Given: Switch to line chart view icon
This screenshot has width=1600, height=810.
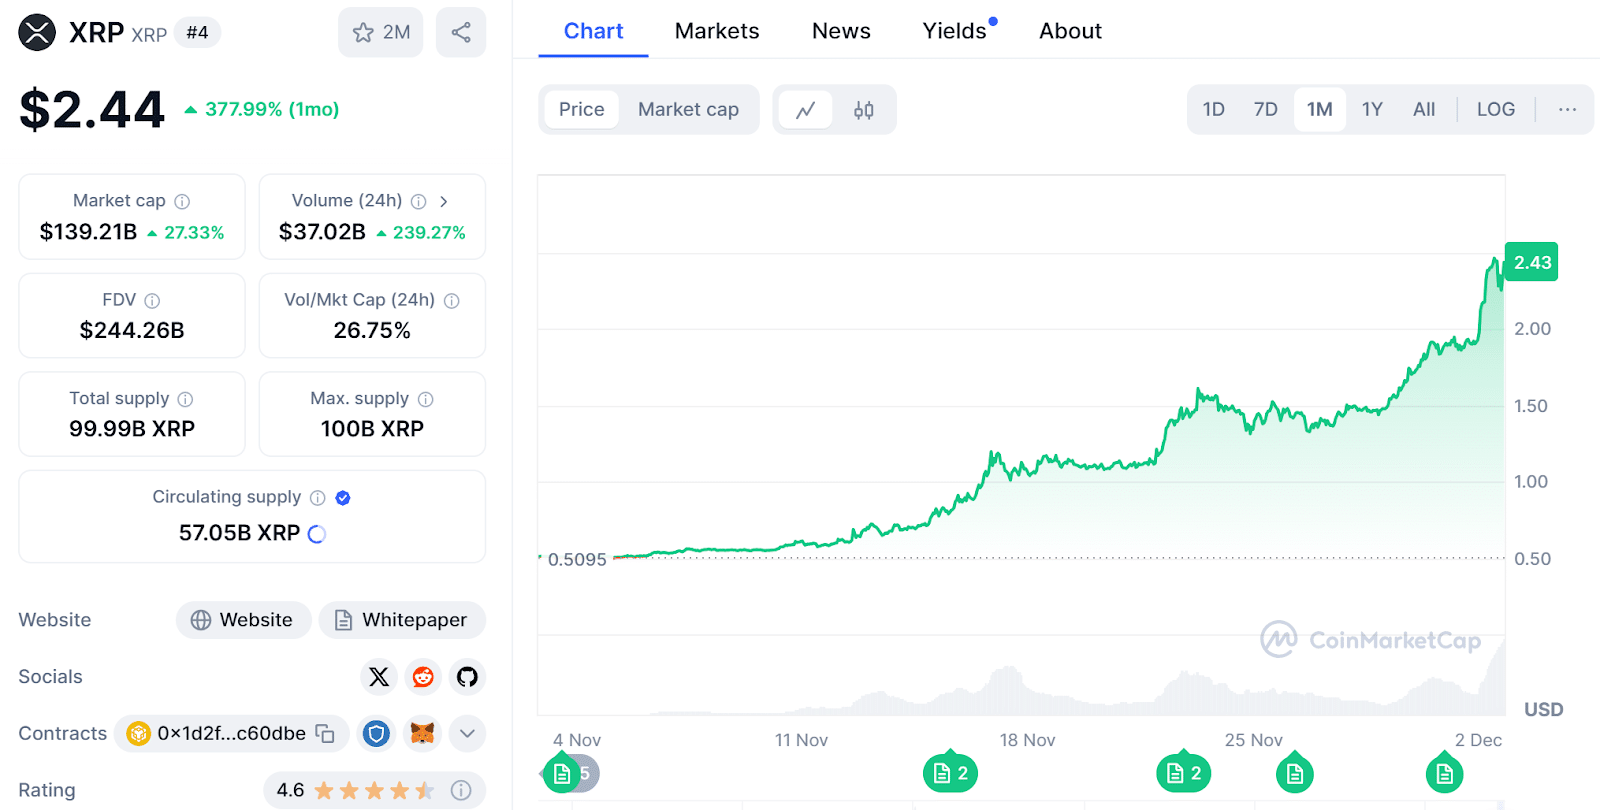Looking at the screenshot, I should 806,110.
